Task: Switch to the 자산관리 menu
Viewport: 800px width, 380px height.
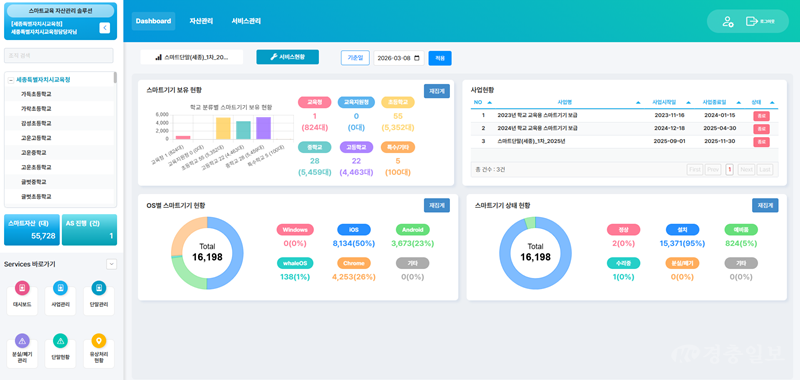Action: click(201, 21)
